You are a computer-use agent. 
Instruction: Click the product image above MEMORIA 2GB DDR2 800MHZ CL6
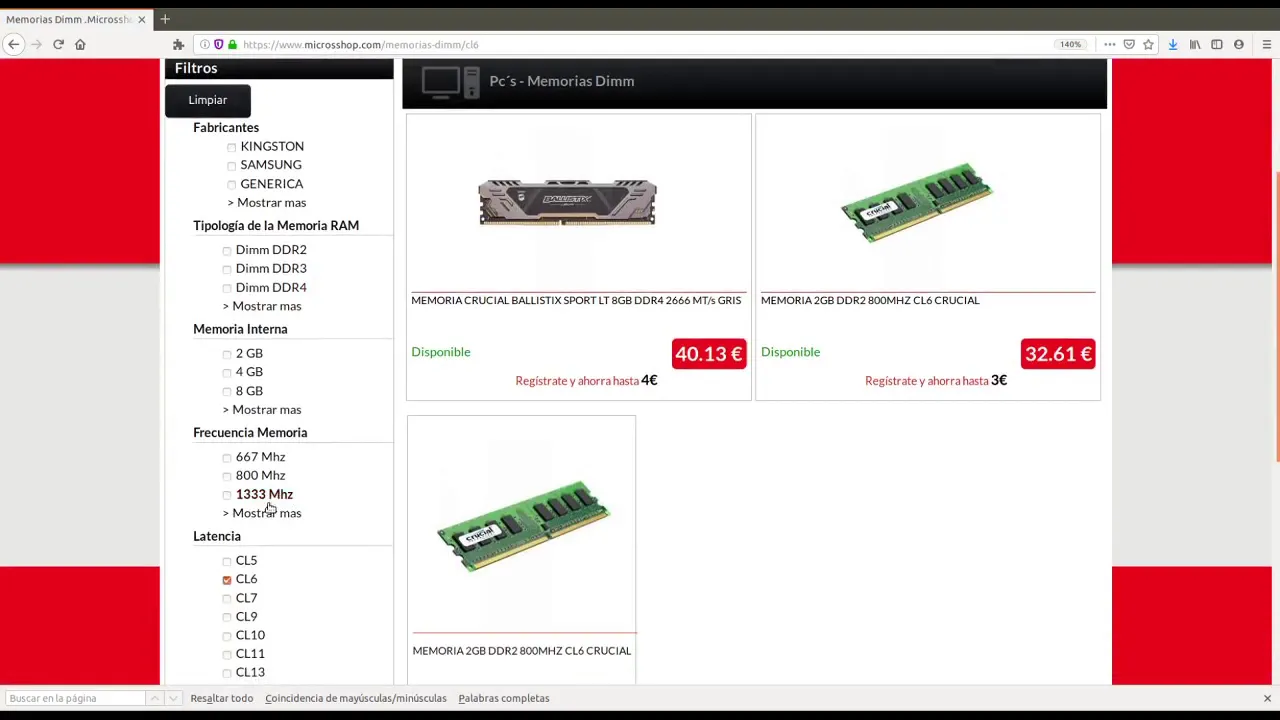pyautogui.click(x=523, y=526)
